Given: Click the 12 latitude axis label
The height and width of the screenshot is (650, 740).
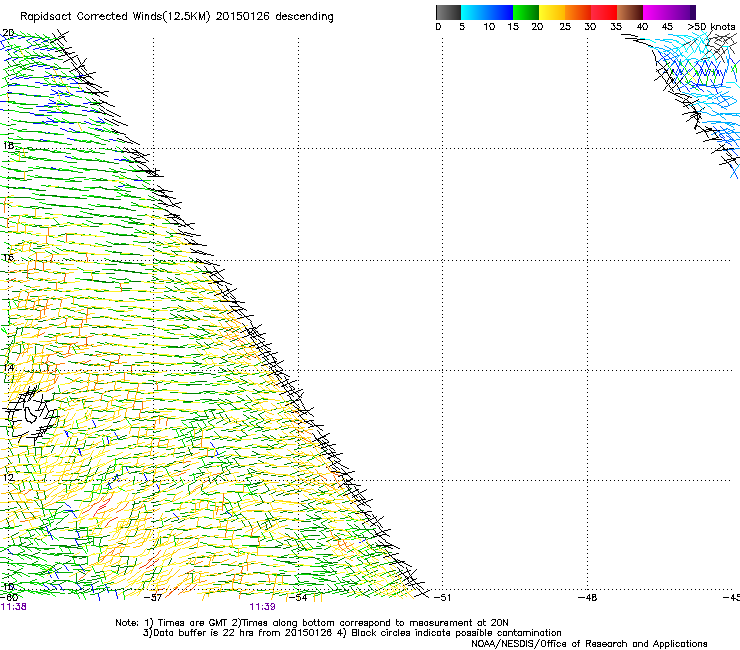Looking at the screenshot, I should (x=8, y=478).
